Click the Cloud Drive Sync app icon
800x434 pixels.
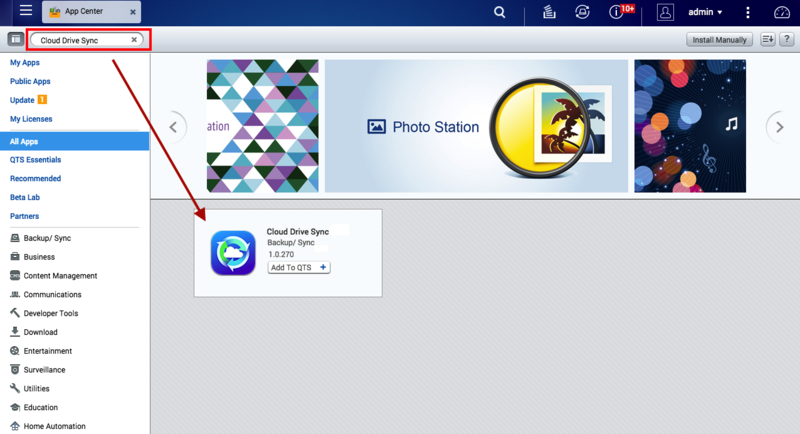tap(233, 253)
